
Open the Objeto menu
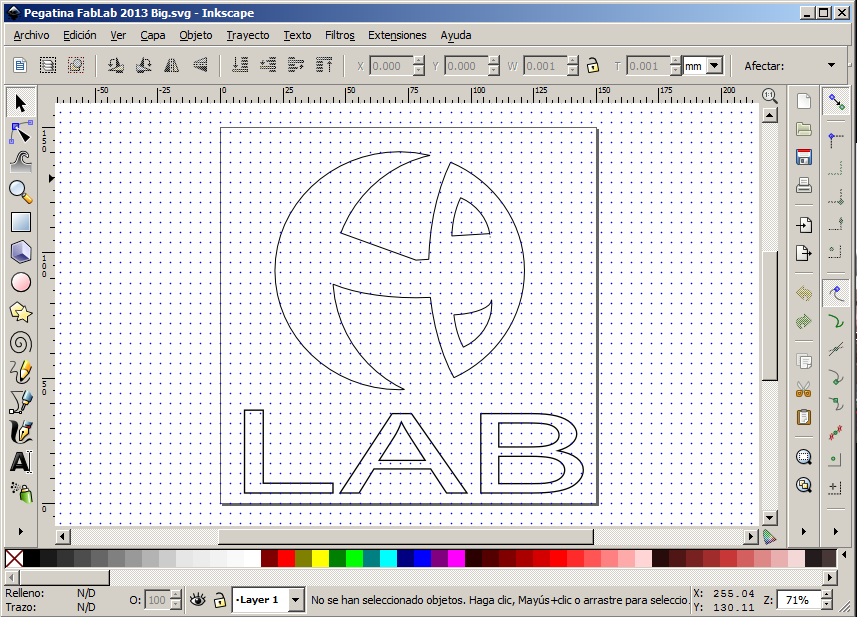click(196, 35)
